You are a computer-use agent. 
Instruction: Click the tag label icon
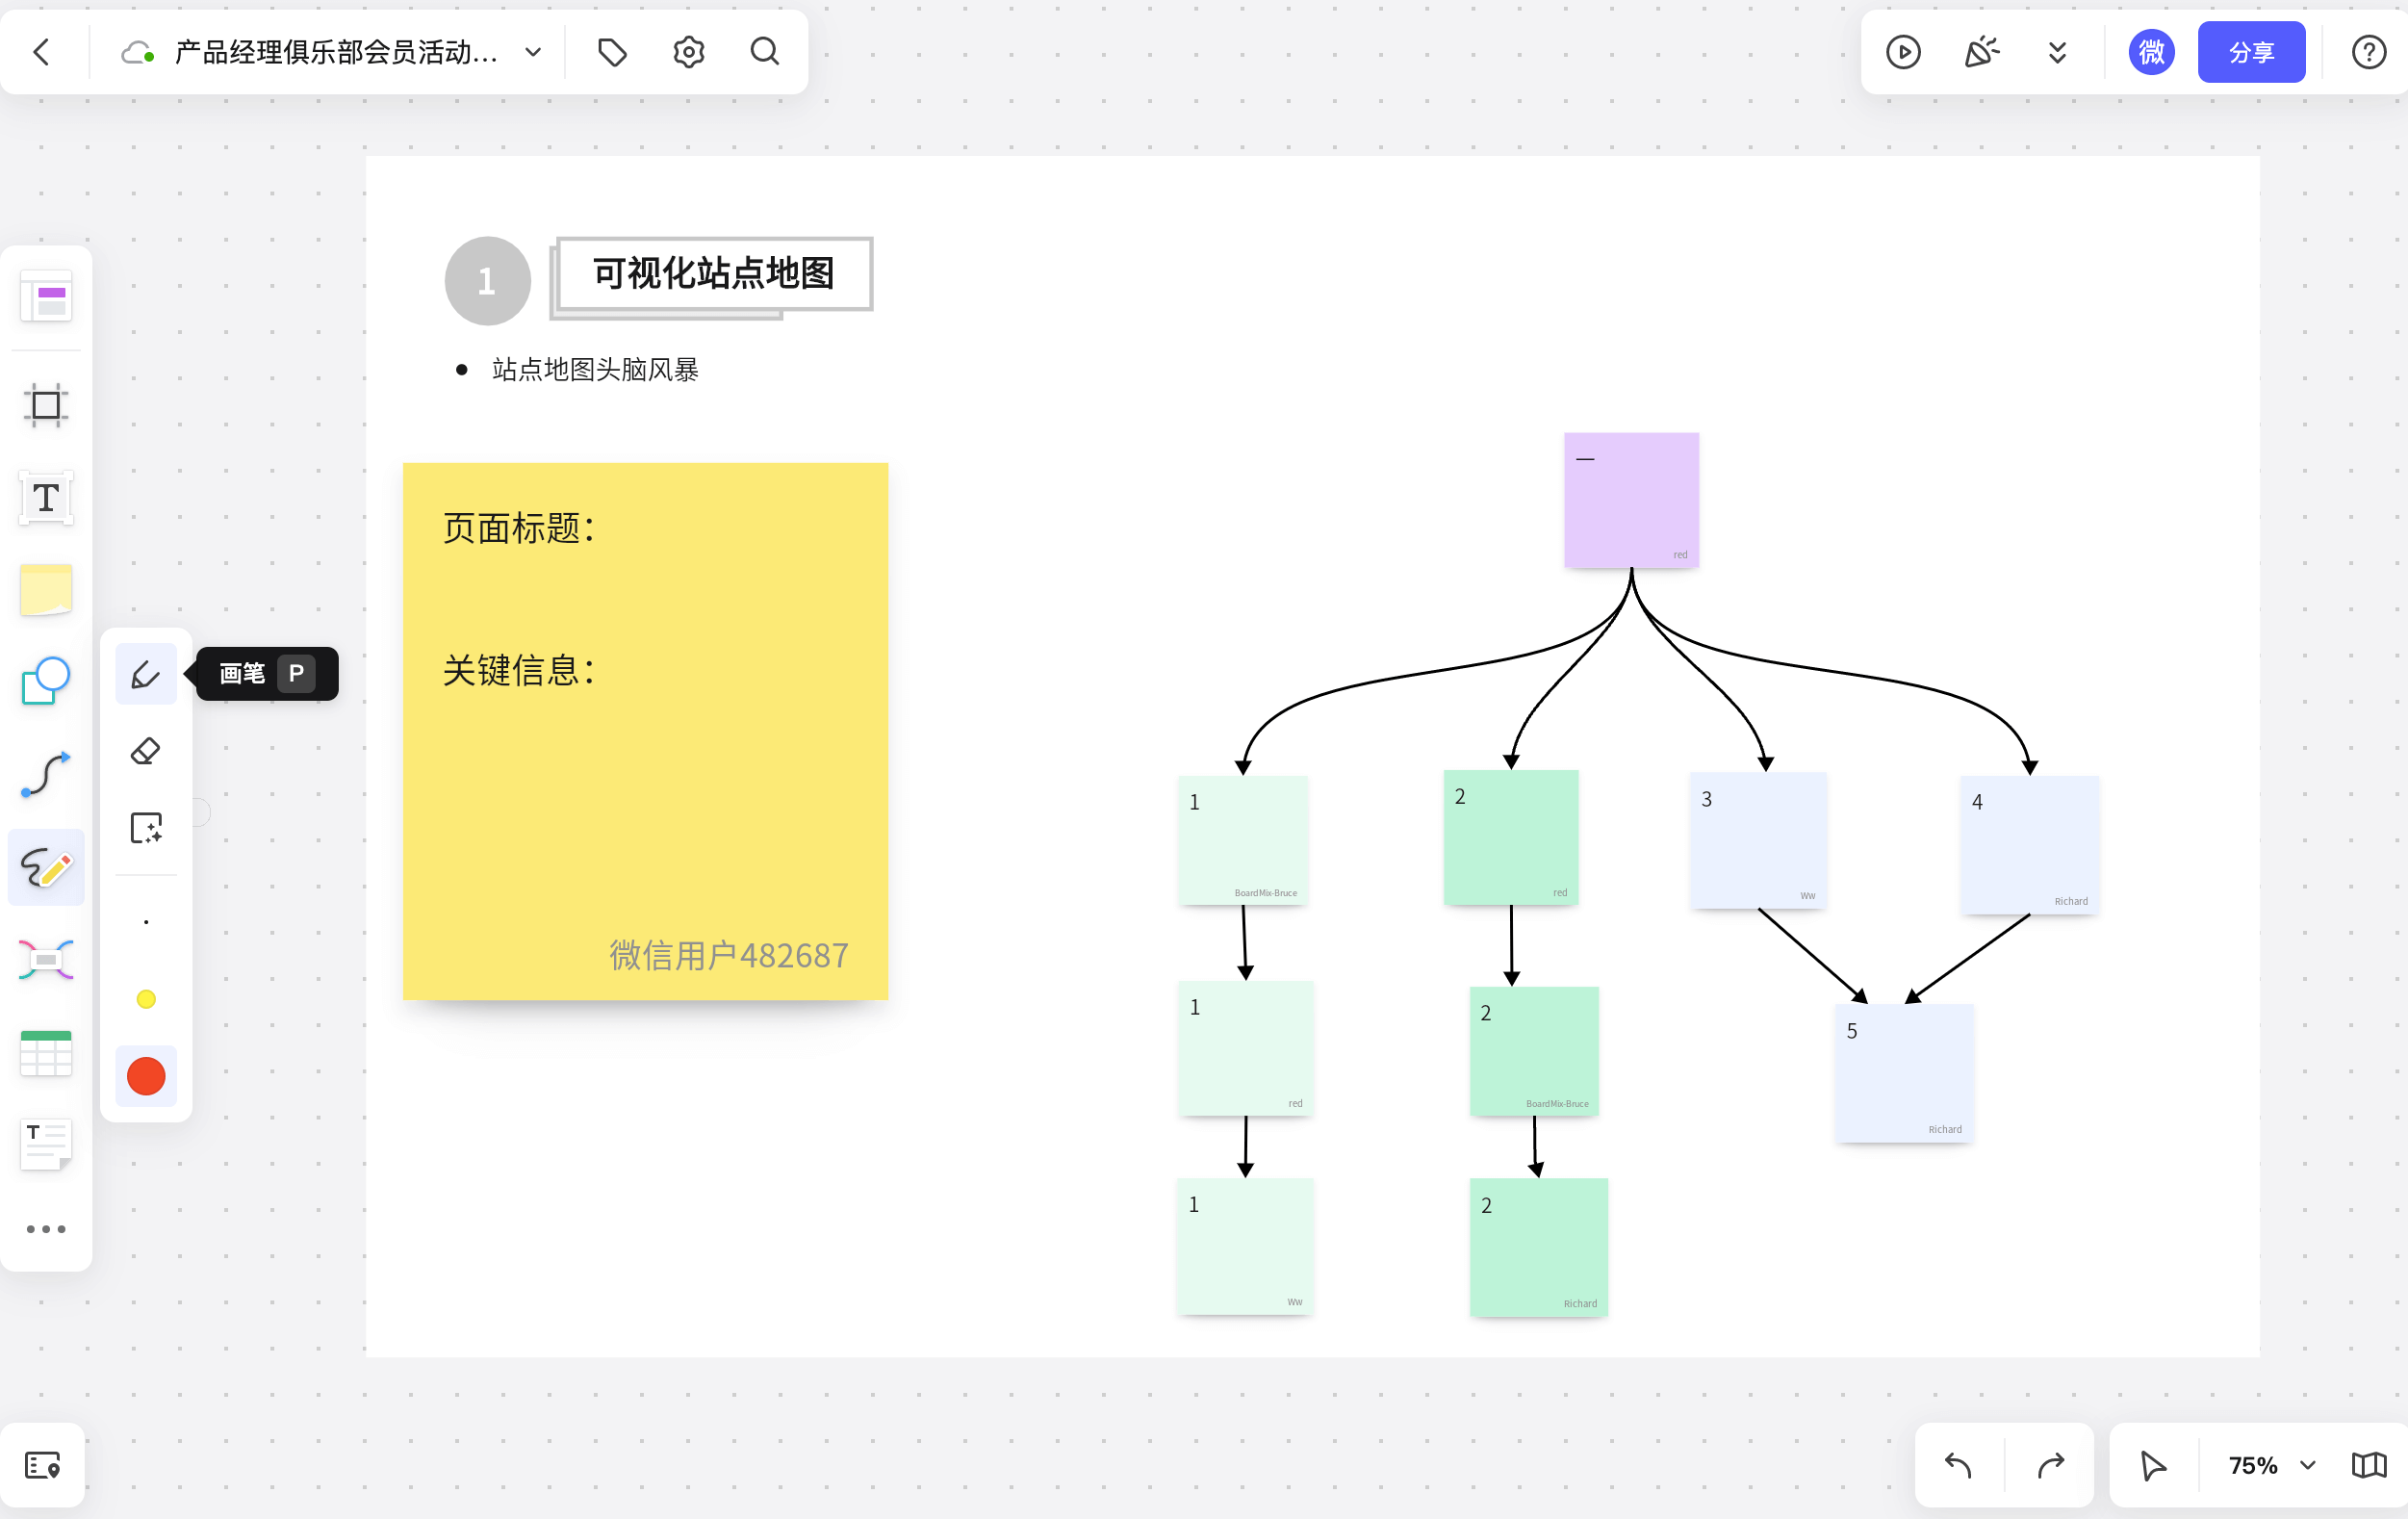pyautogui.click(x=612, y=52)
